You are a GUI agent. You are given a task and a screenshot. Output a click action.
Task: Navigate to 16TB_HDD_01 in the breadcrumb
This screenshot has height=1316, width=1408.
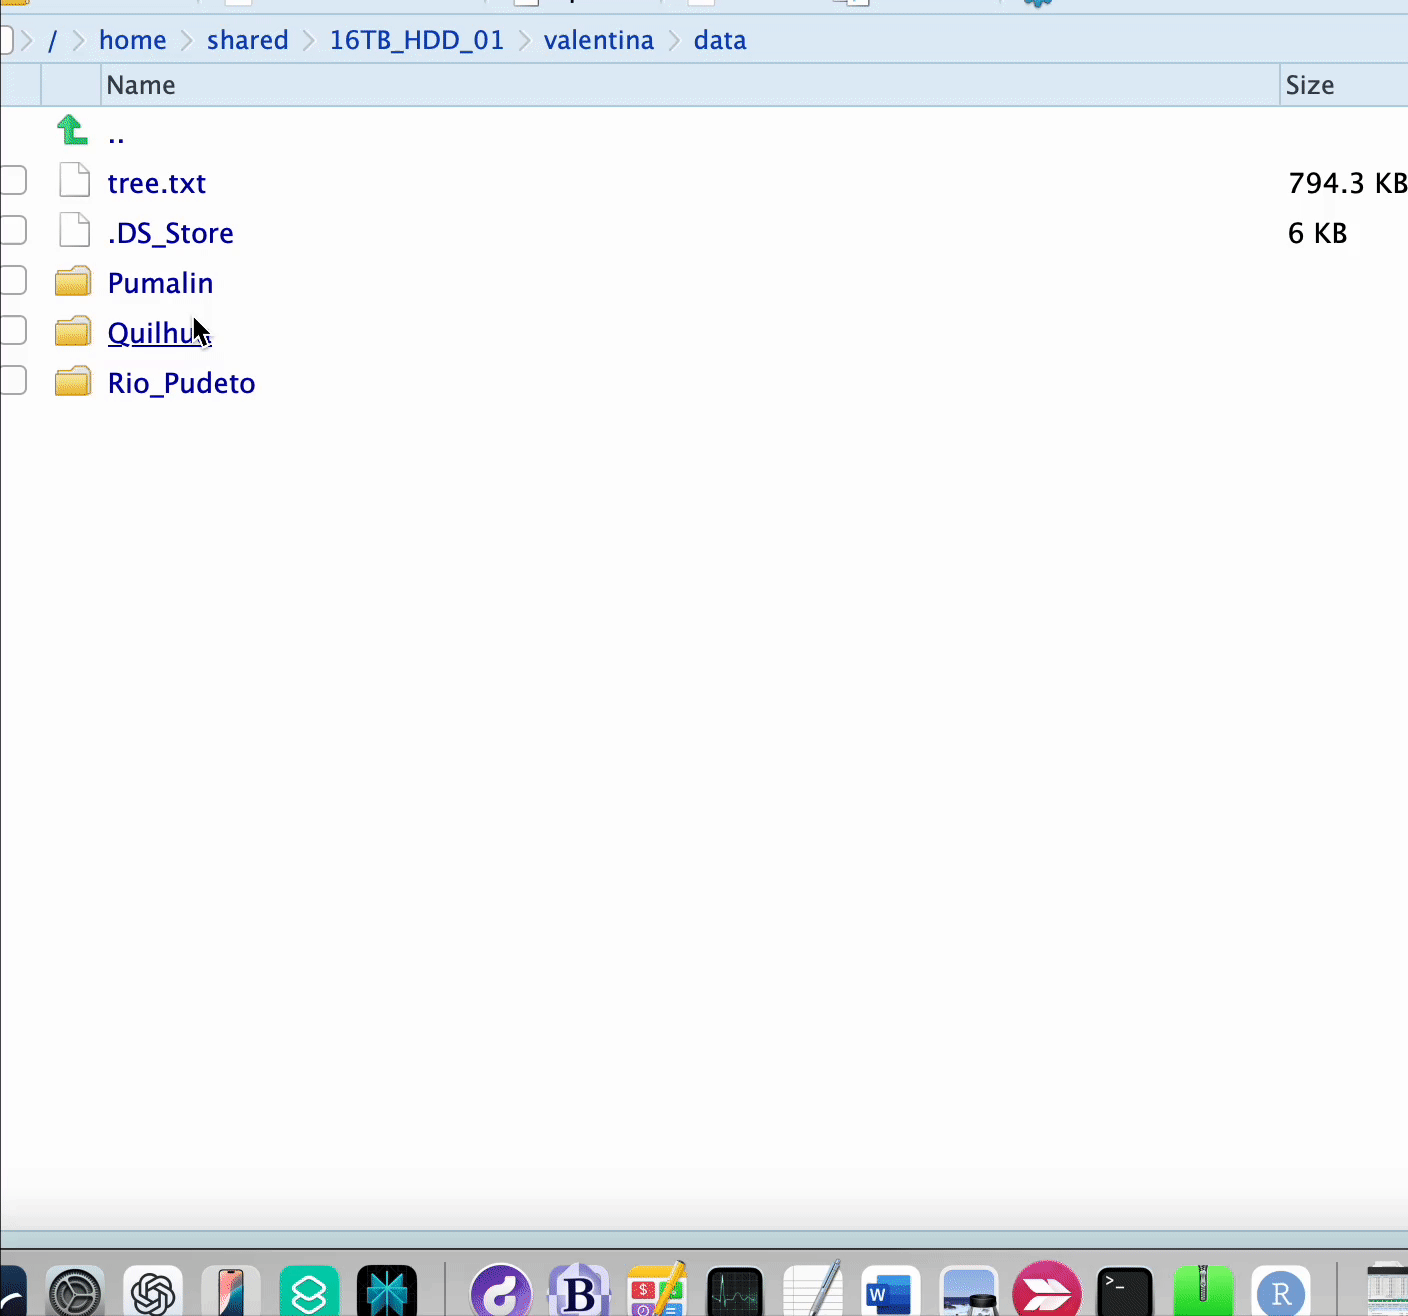click(416, 40)
